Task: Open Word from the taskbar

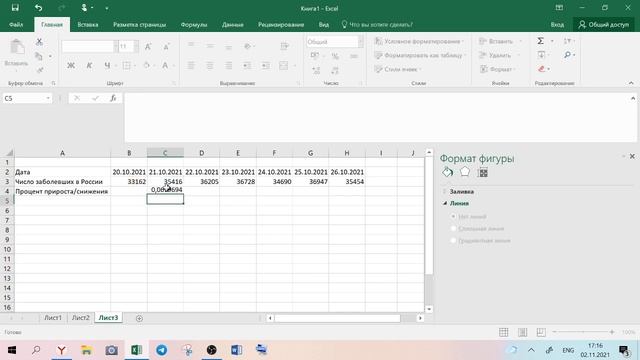Action: click(236, 350)
